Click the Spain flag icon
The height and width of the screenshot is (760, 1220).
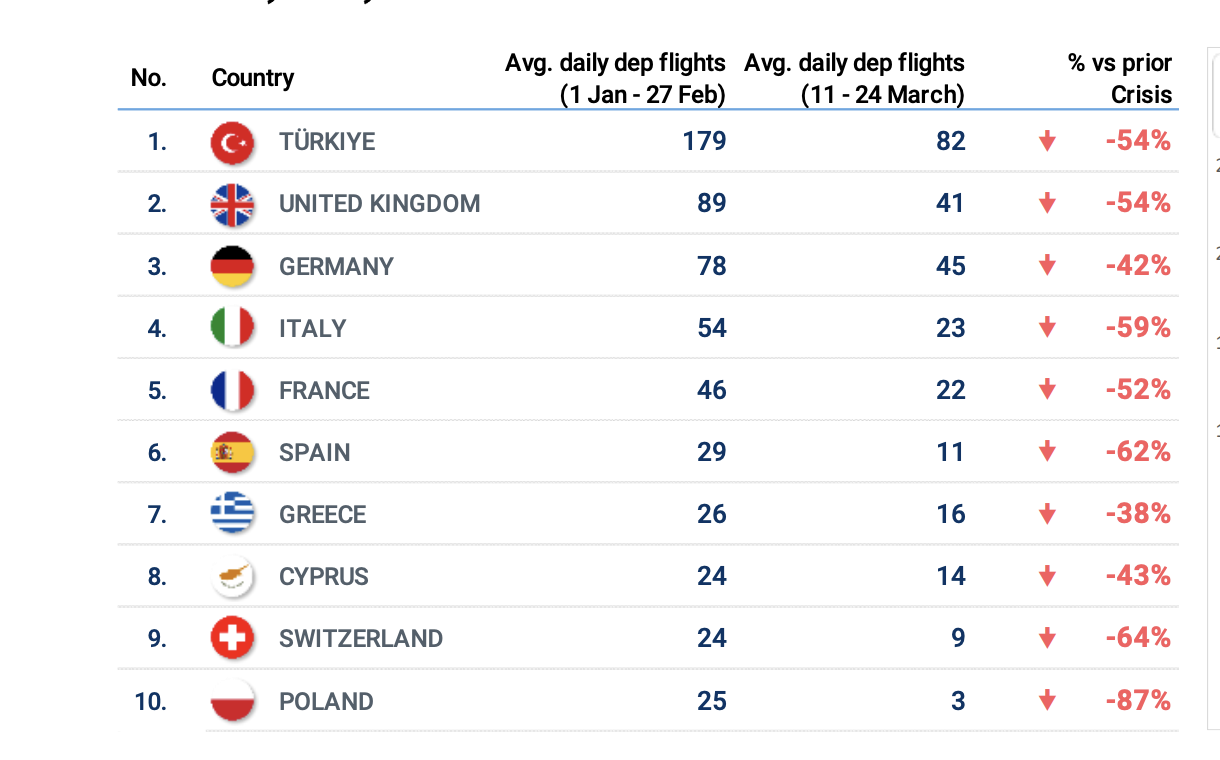pyautogui.click(x=232, y=452)
